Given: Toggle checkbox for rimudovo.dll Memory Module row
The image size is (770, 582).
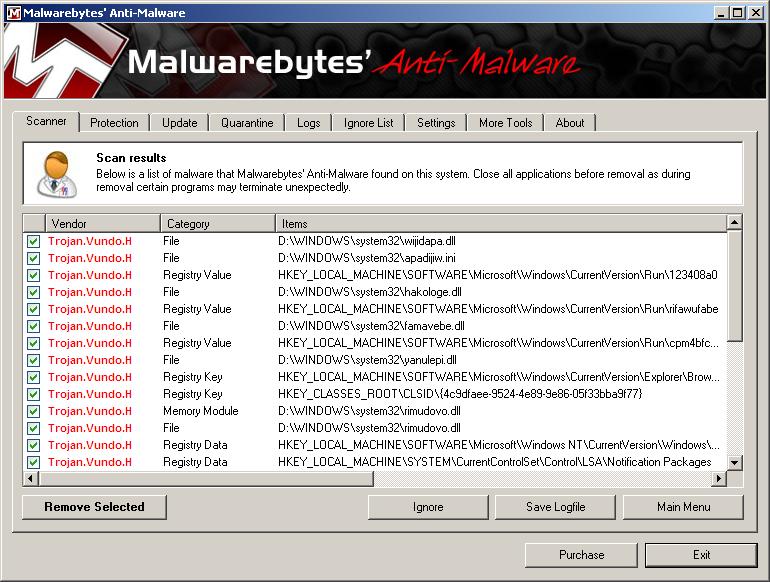Looking at the screenshot, I should point(33,411).
